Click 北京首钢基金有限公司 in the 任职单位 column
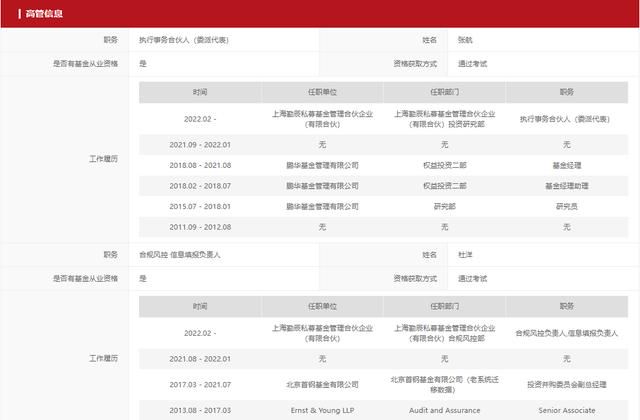Image resolution: width=640 pixels, height=420 pixels. (x=322, y=384)
